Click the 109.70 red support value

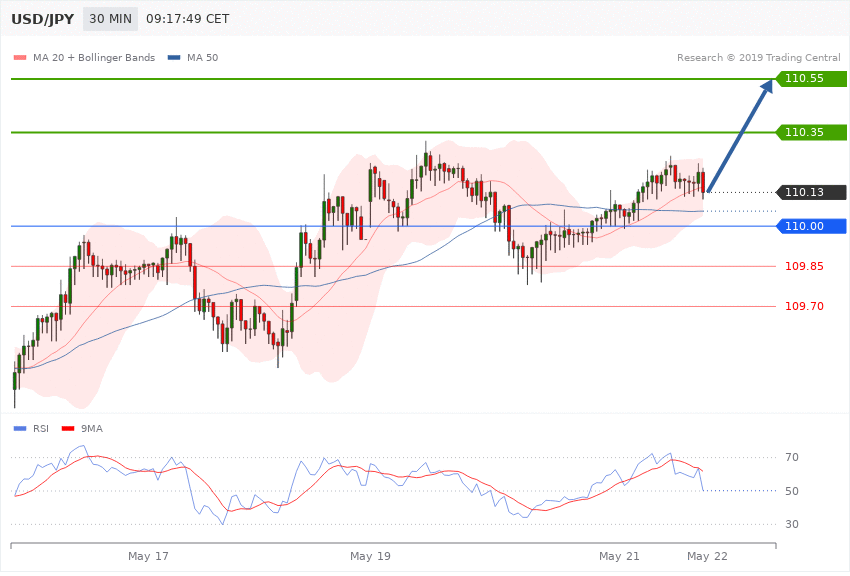[804, 306]
